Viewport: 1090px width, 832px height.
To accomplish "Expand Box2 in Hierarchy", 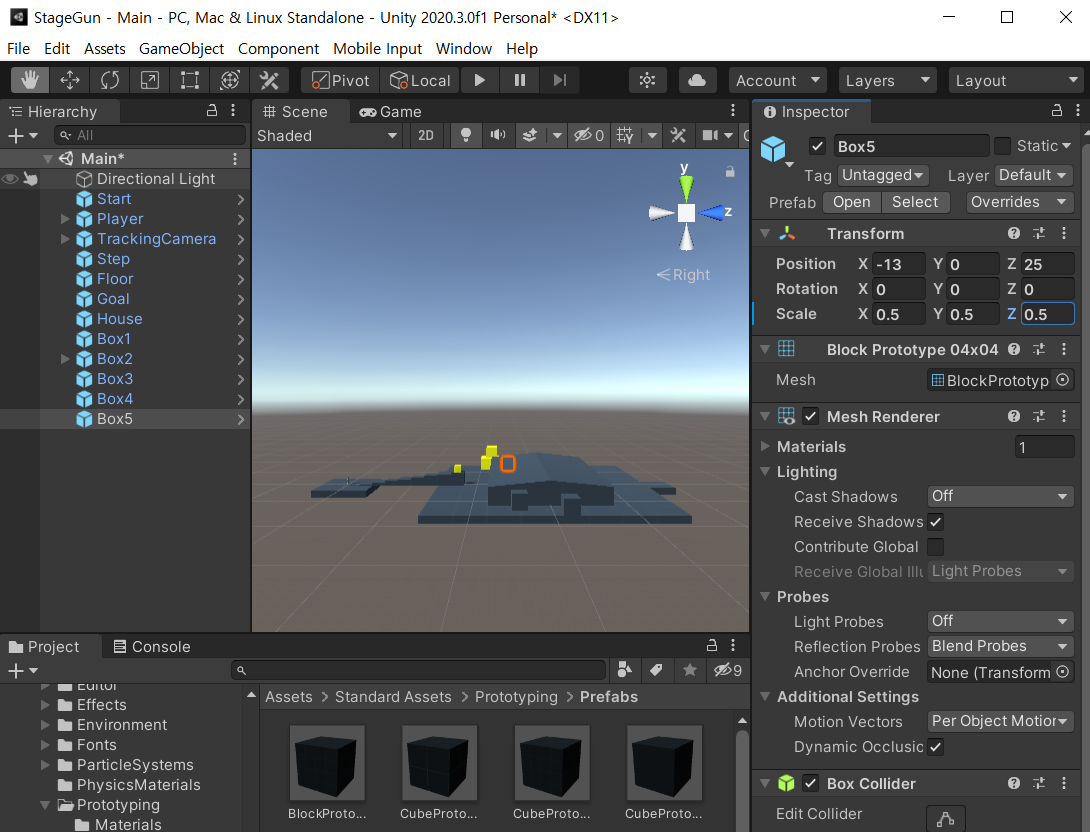I will [x=65, y=359].
